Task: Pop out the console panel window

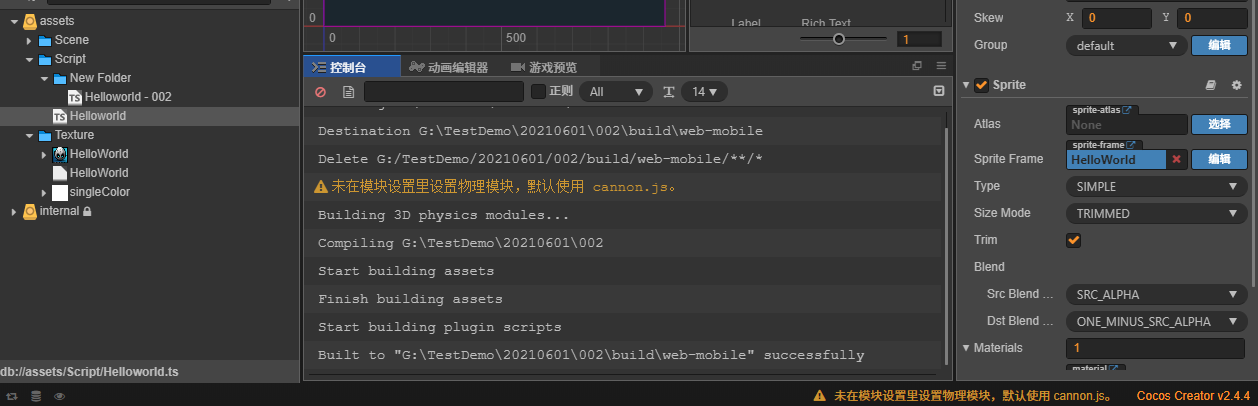Action: coord(917,66)
